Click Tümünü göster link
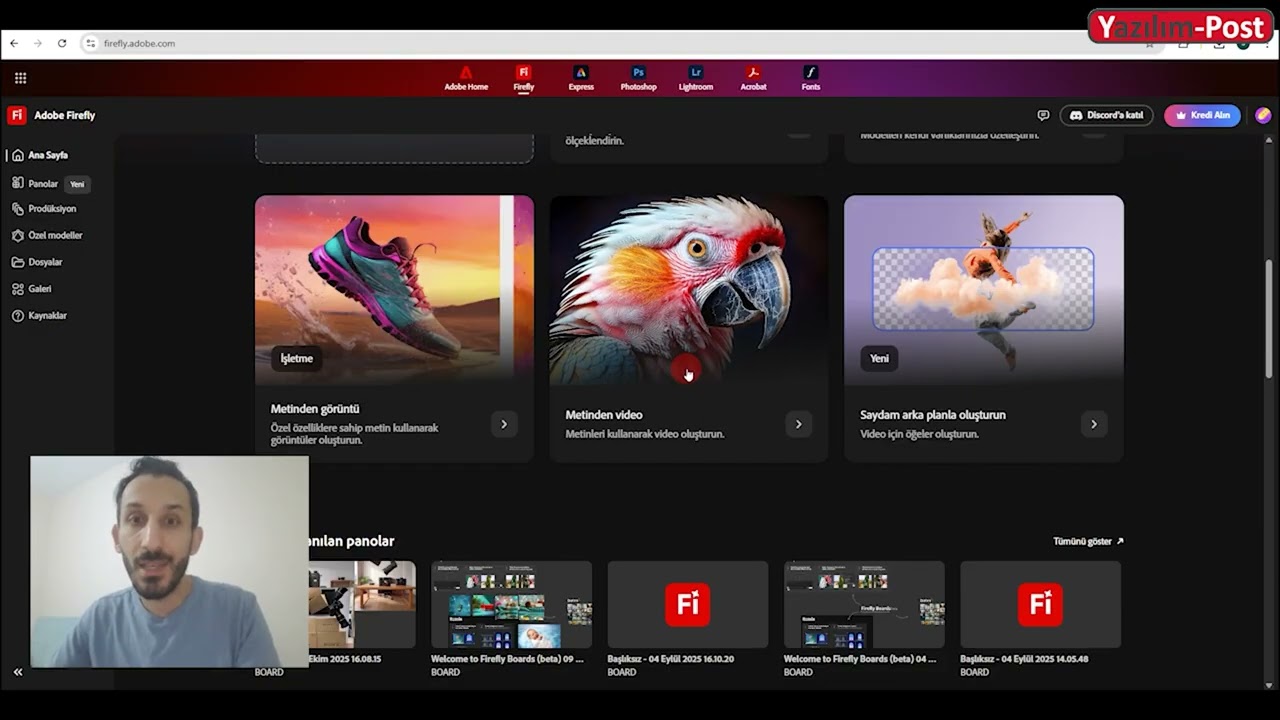Viewport: 1280px width, 720px height. 1088,541
